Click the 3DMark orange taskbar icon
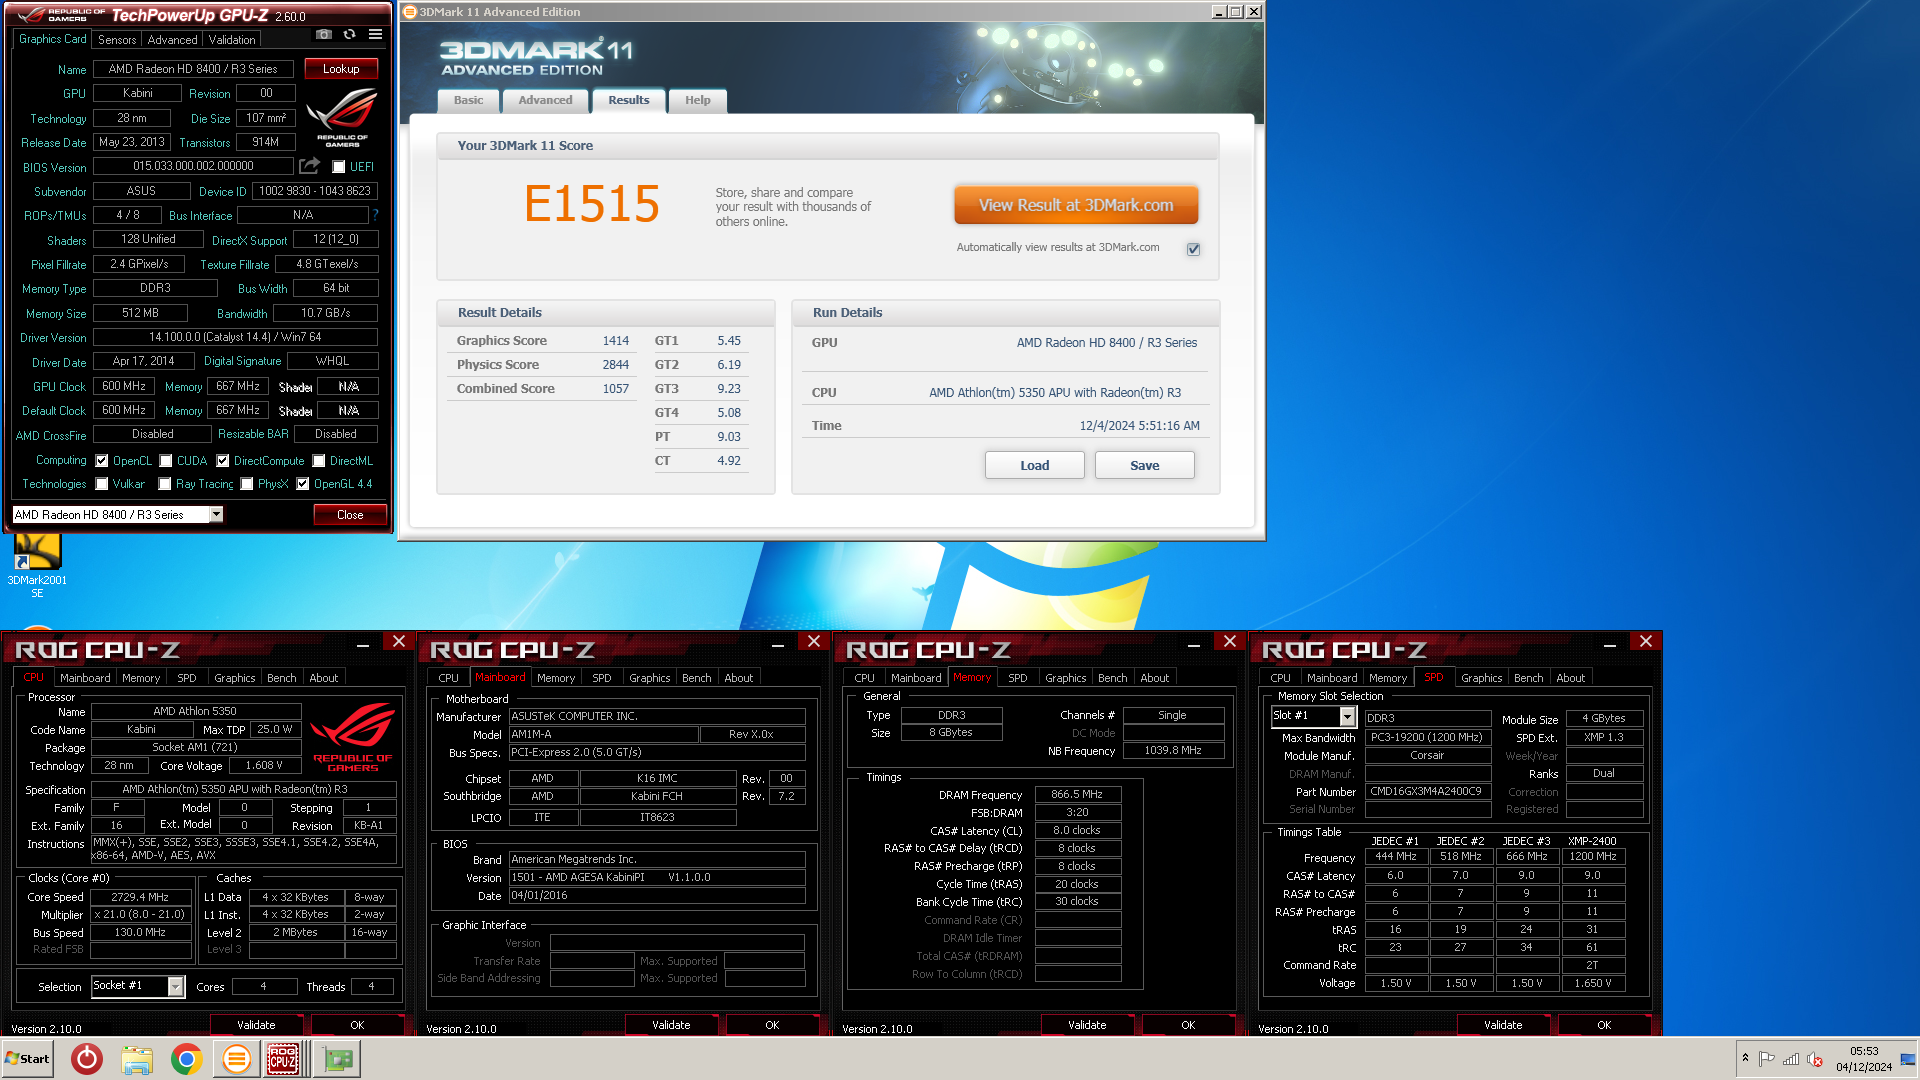The image size is (1920, 1080). coord(237,1059)
